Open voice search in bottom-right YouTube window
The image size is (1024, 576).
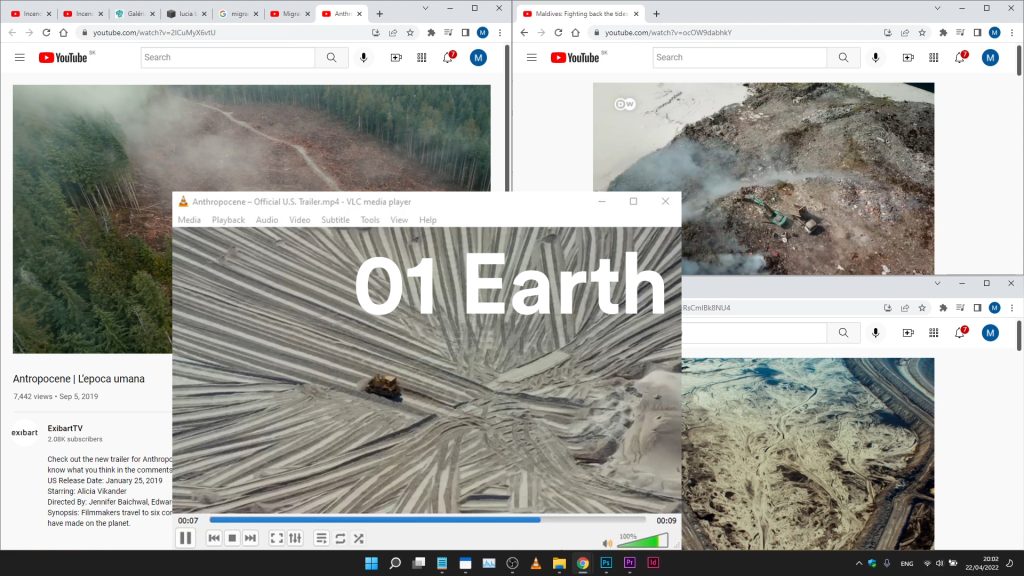[x=876, y=333]
